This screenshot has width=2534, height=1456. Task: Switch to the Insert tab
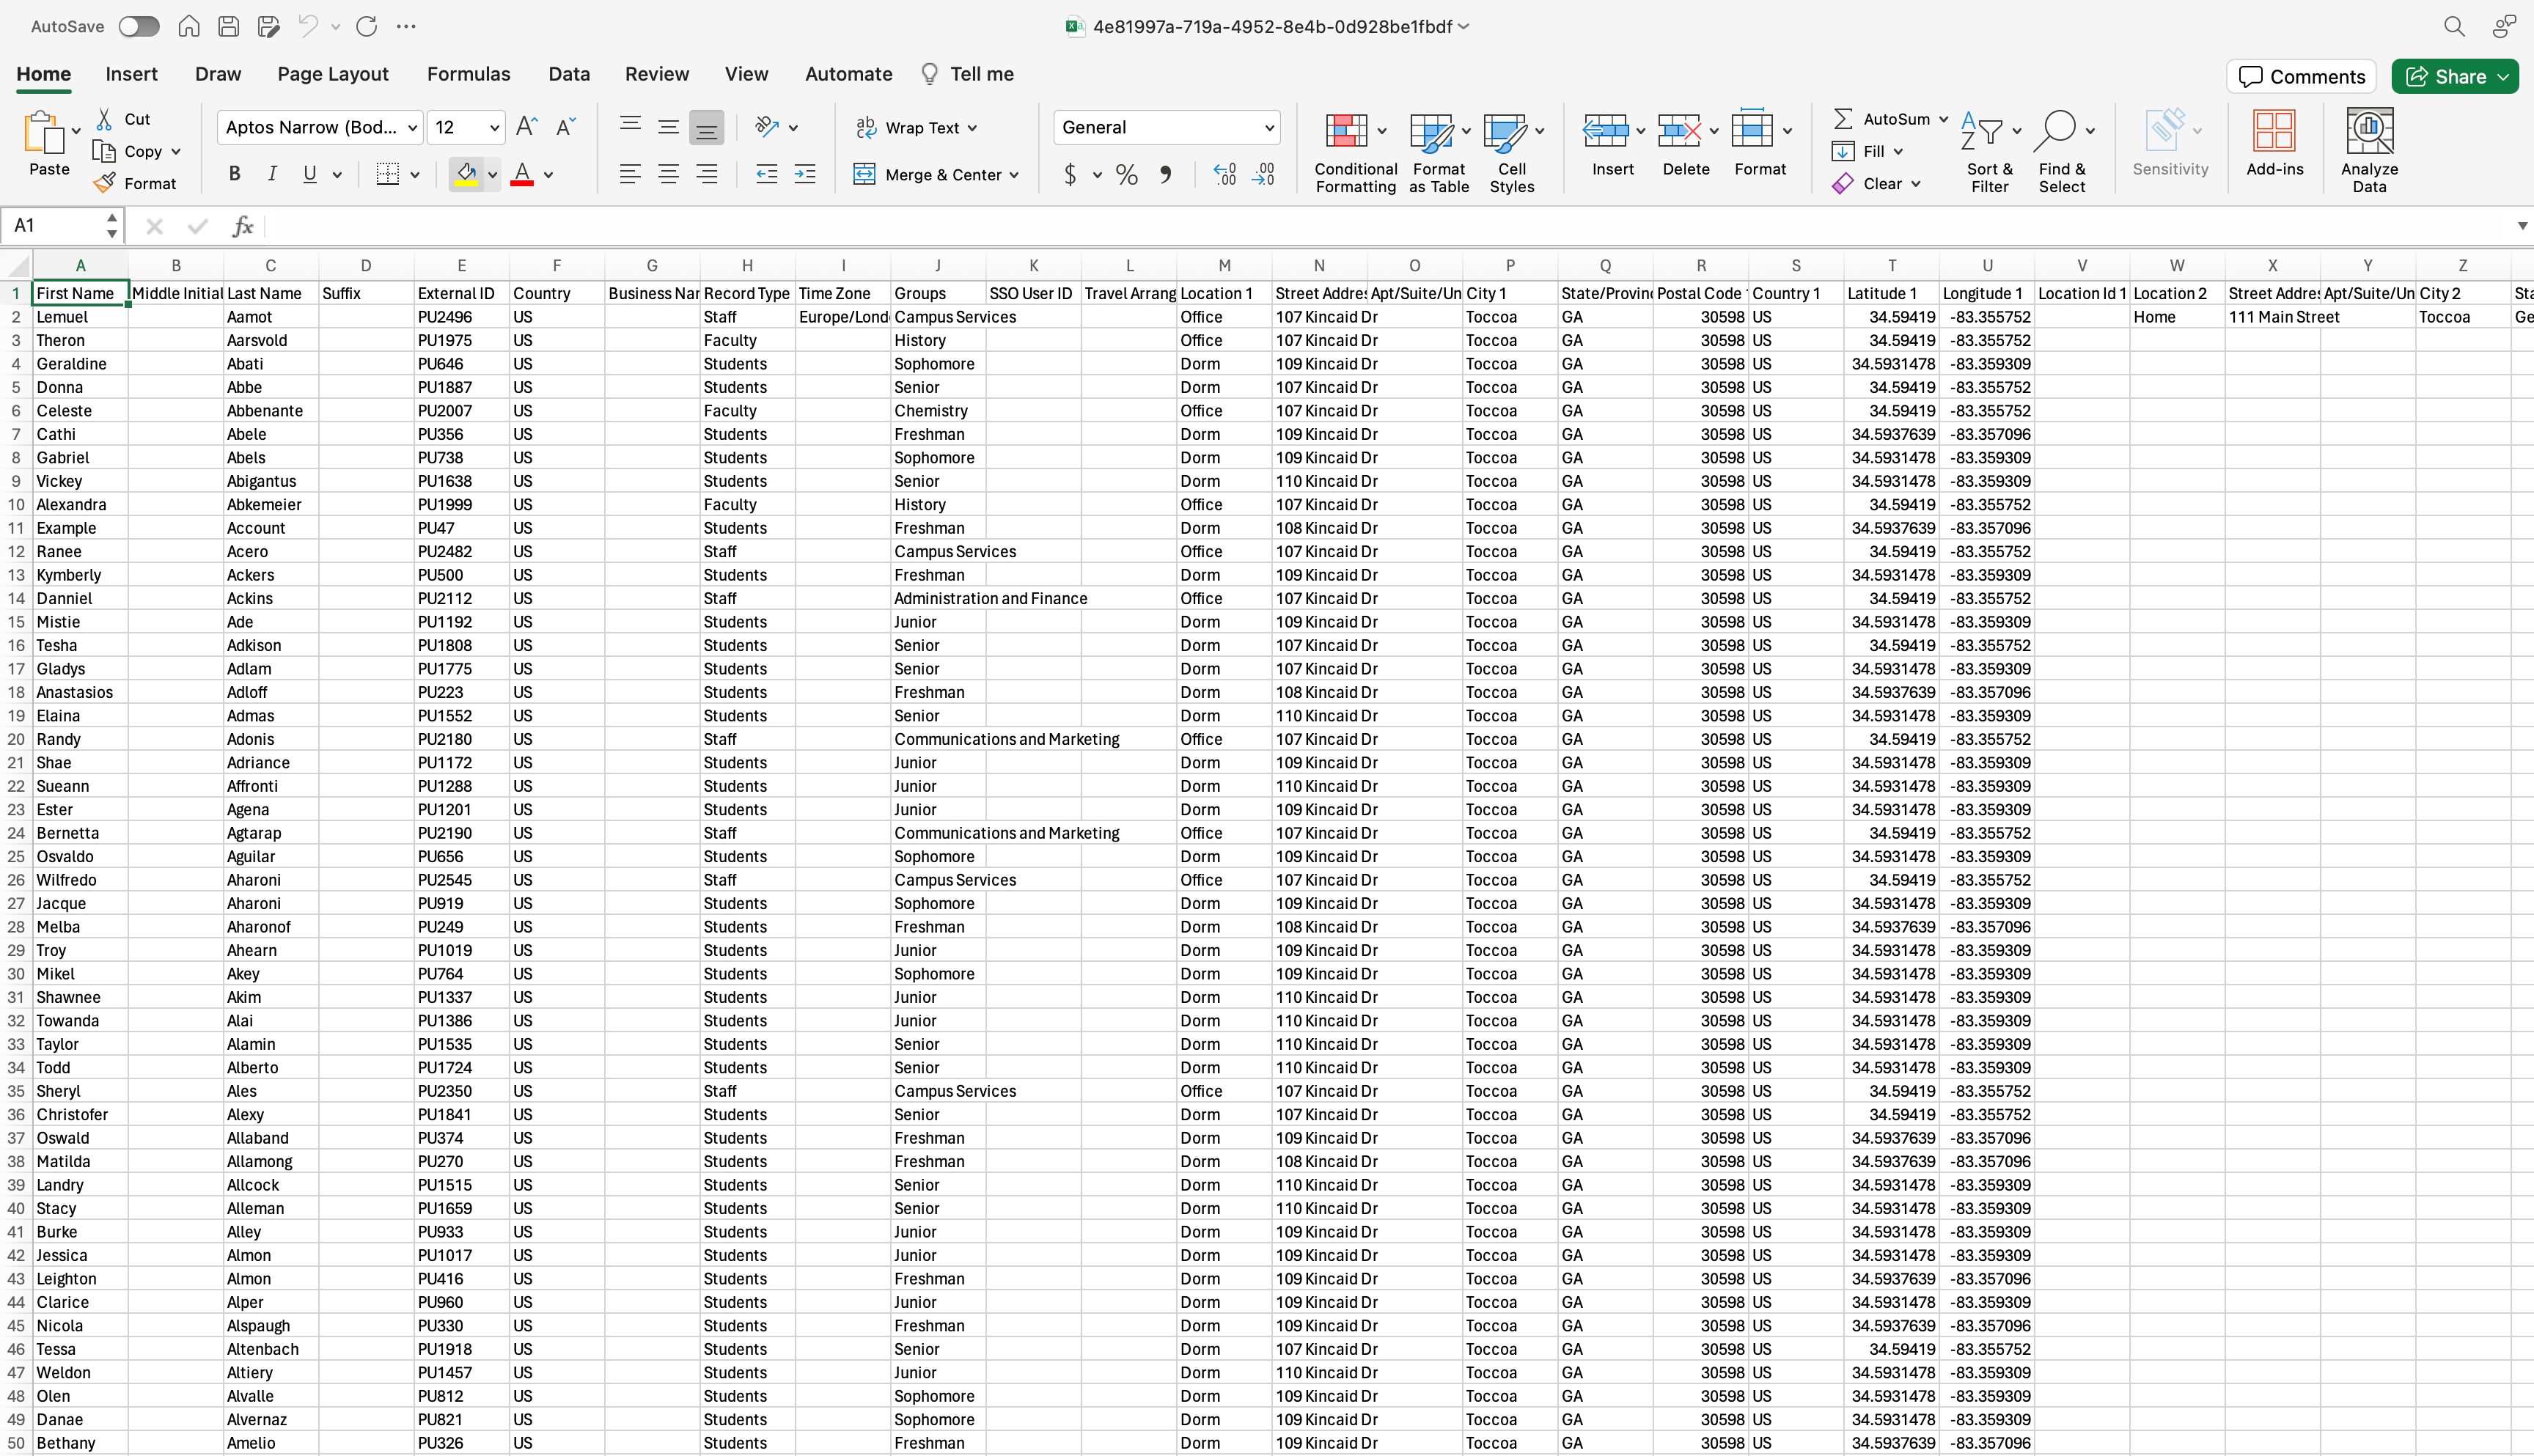pyautogui.click(x=132, y=74)
